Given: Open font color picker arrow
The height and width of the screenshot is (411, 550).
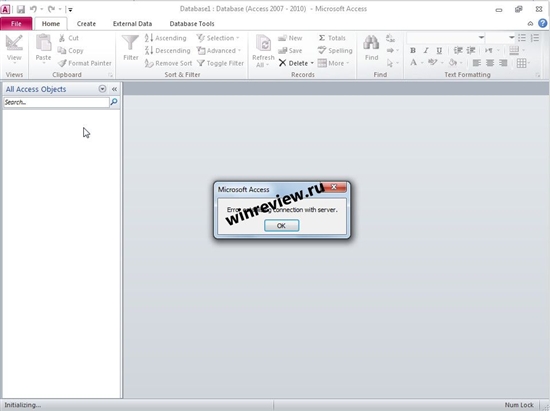Looking at the screenshot, I should point(422,63).
